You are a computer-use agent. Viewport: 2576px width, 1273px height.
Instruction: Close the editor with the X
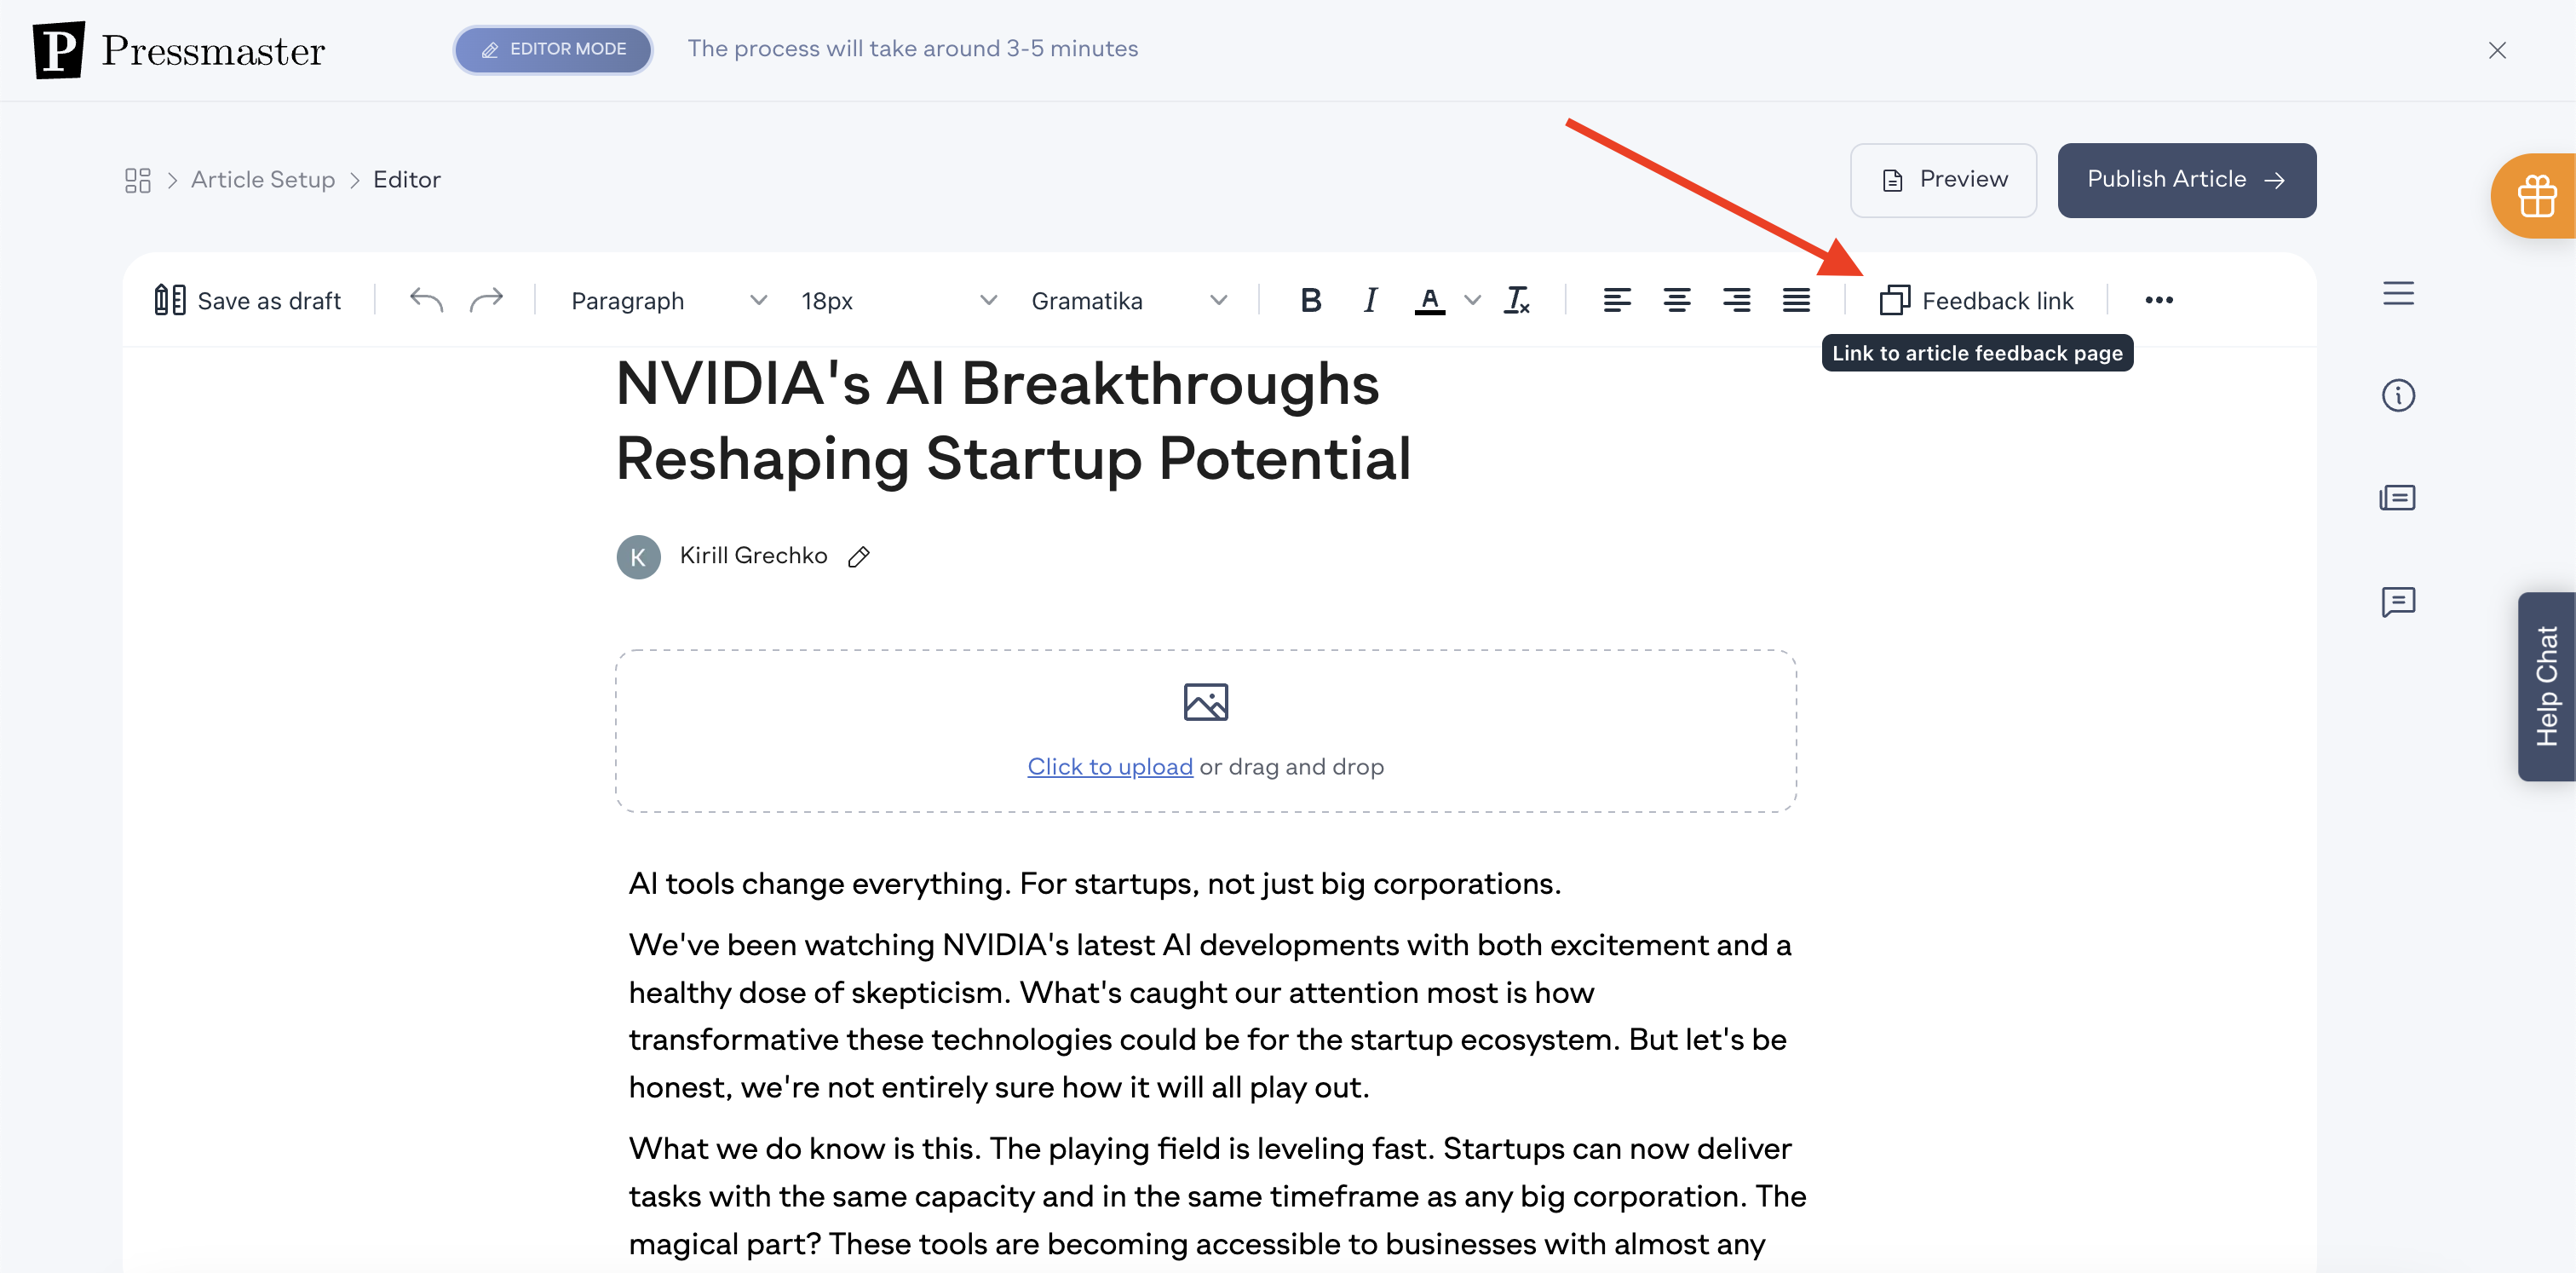click(x=2497, y=50)
